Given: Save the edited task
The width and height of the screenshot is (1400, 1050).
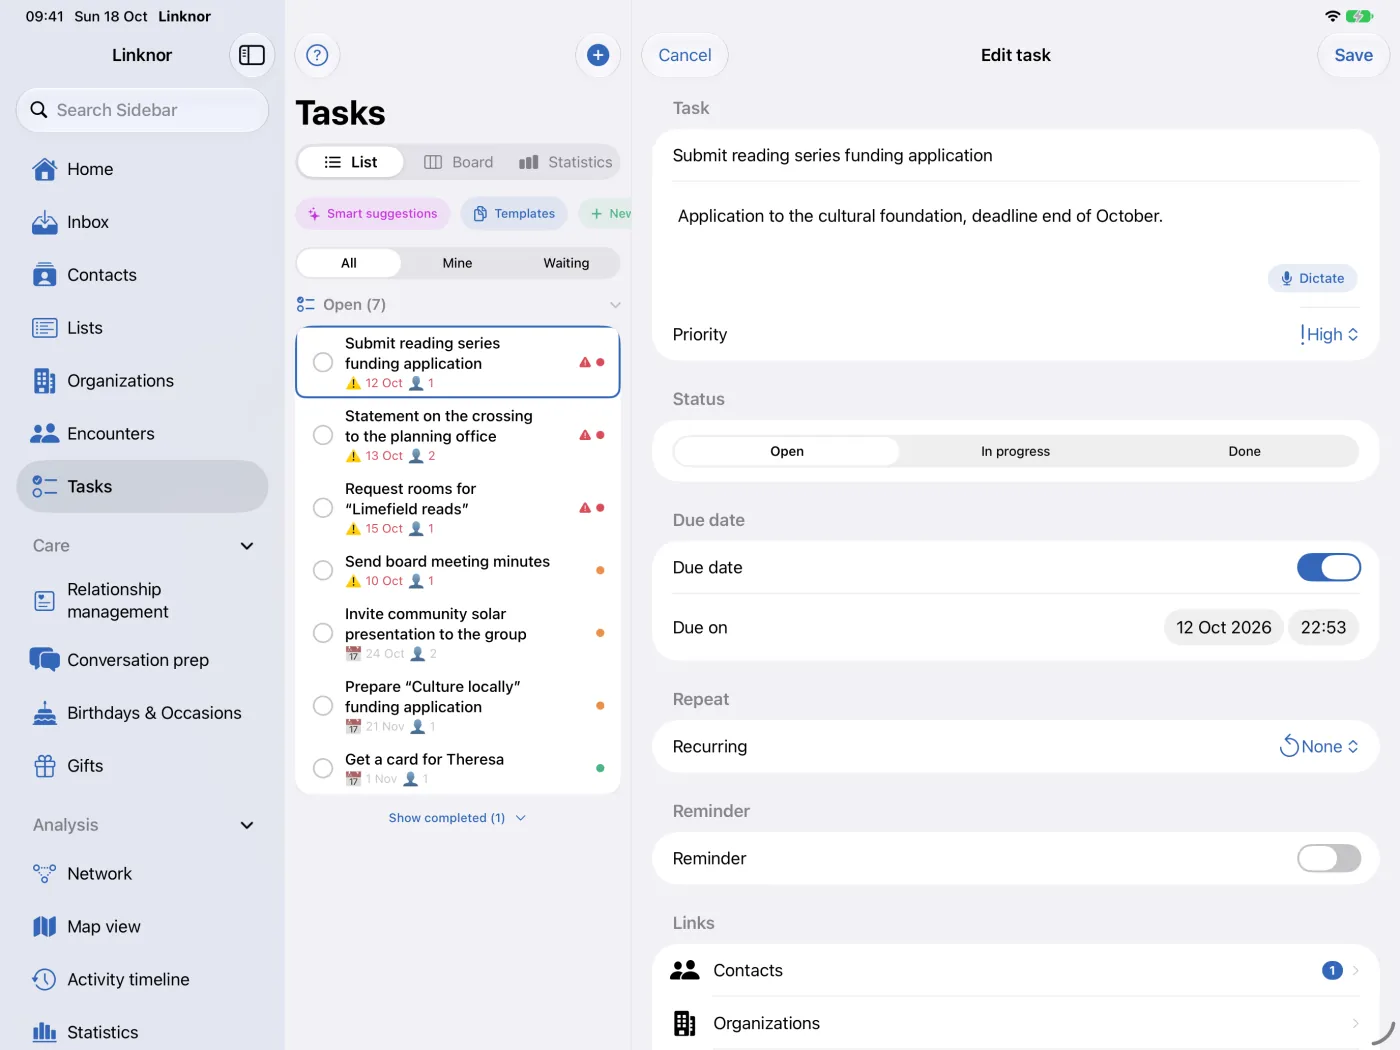Looking at the screenshot, I should point(1353,55).
